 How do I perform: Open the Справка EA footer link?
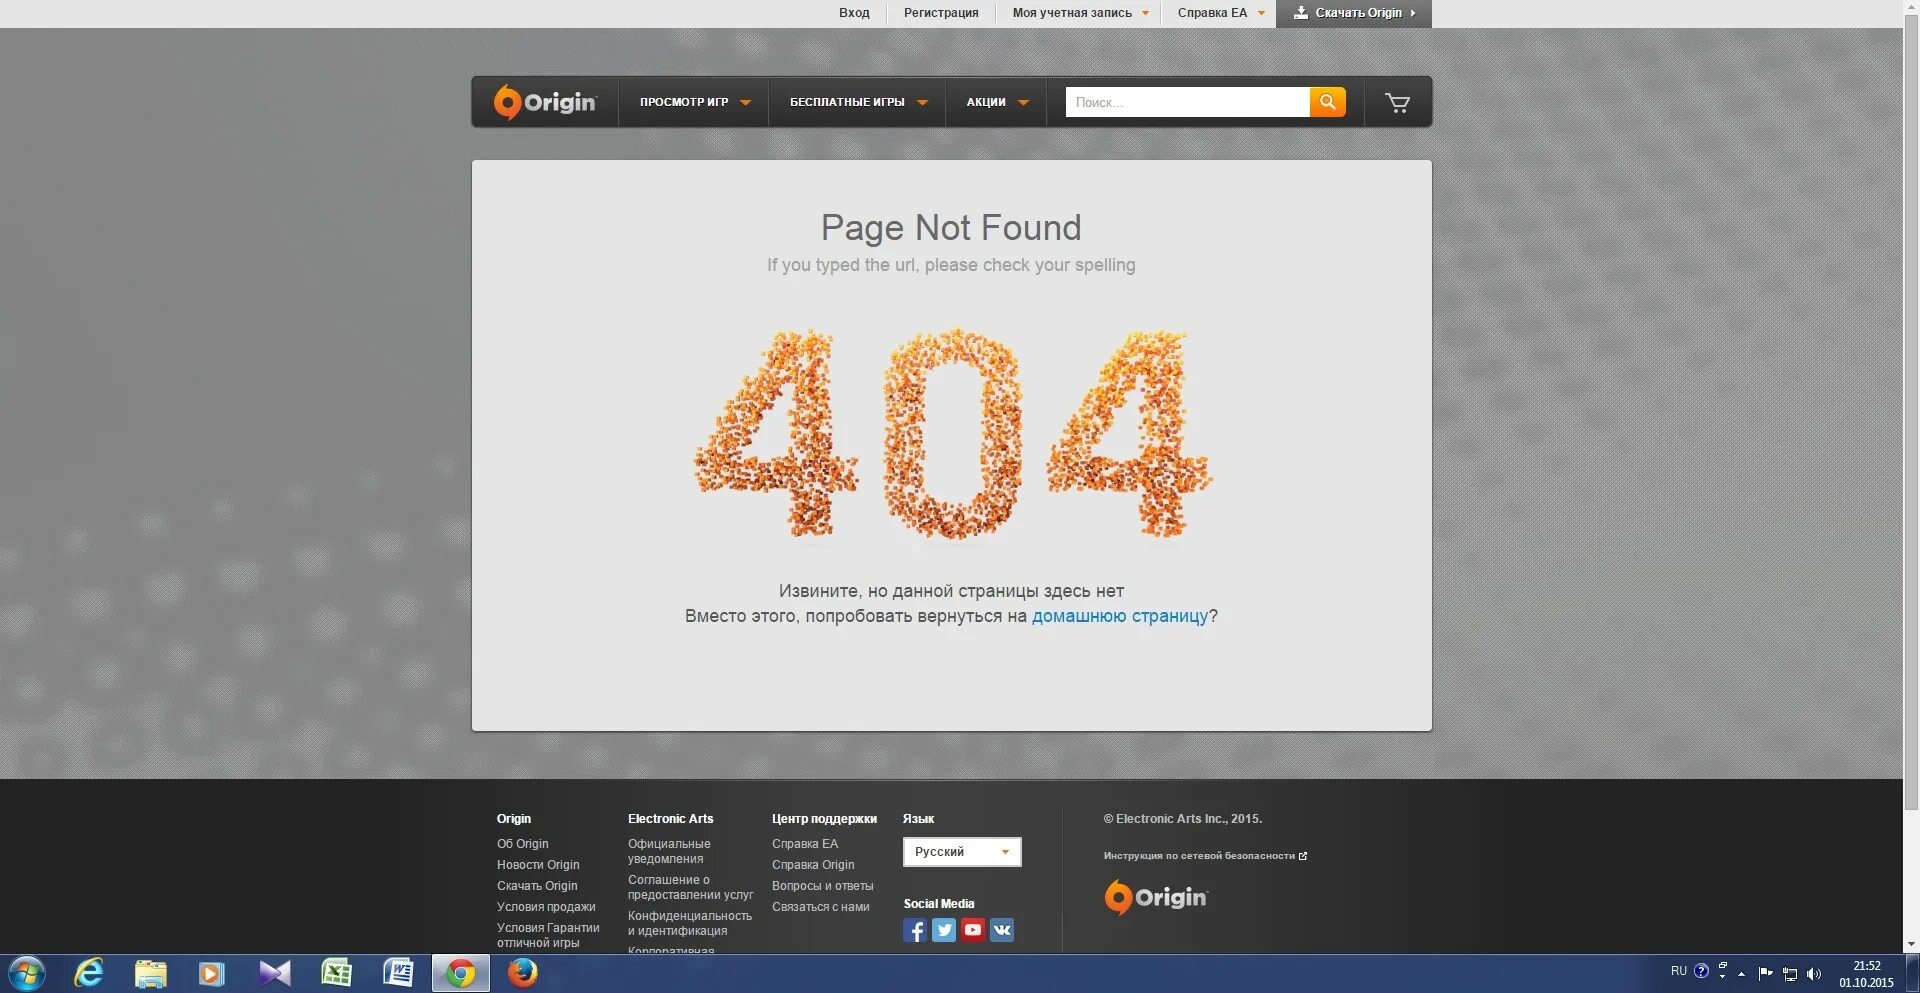[805, 844]
